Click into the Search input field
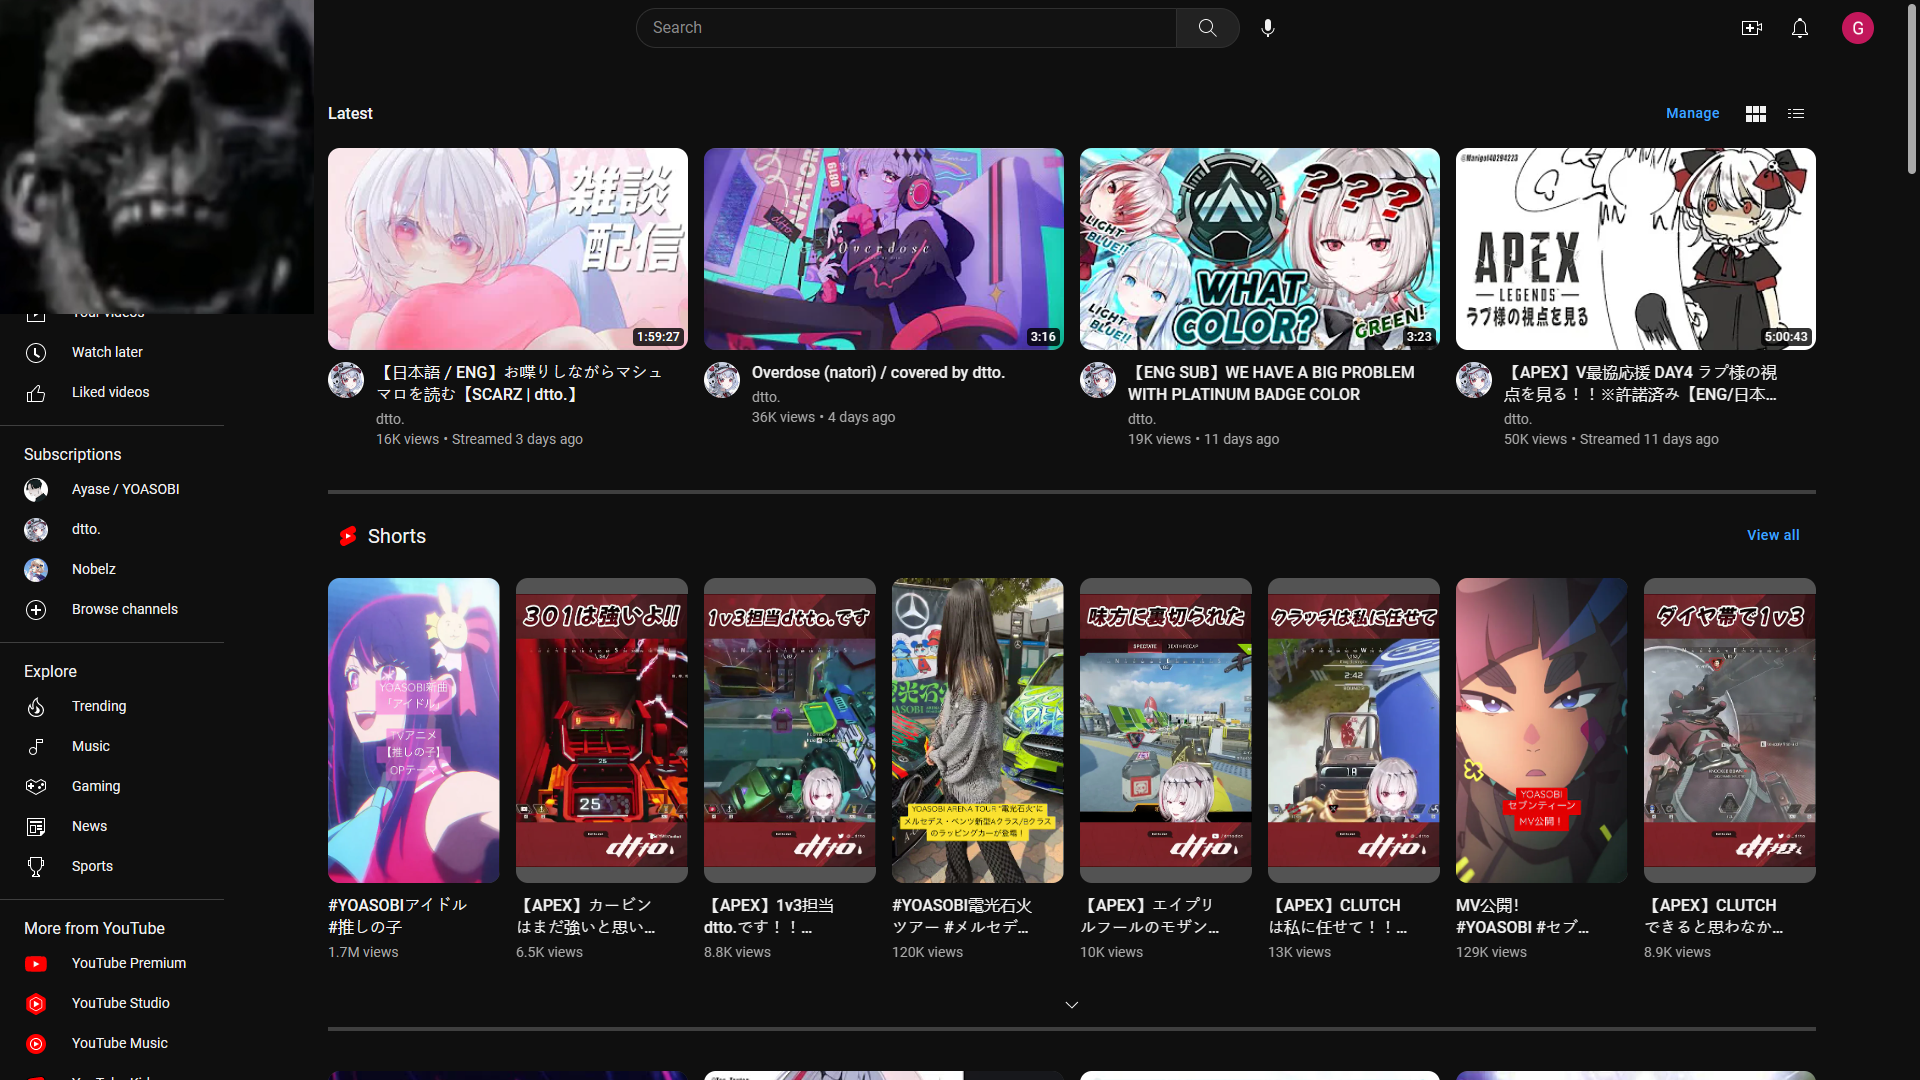This screenshot has width=1920, height=1080. (x=905, y=28)
